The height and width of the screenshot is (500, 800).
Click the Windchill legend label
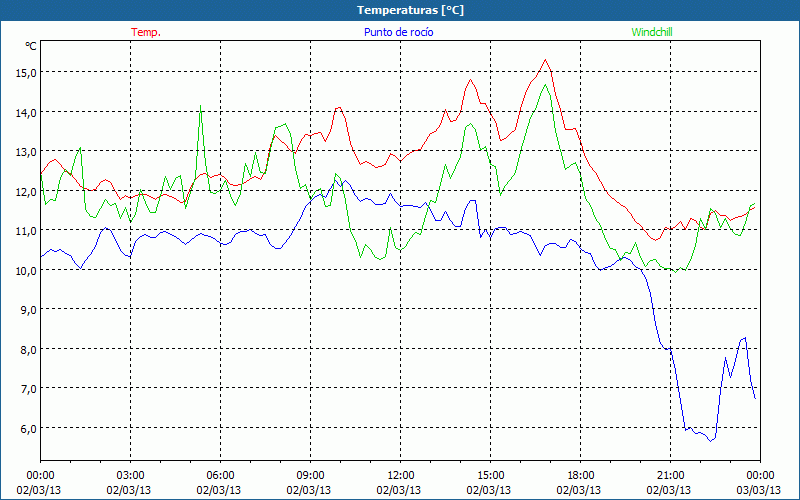652,32
